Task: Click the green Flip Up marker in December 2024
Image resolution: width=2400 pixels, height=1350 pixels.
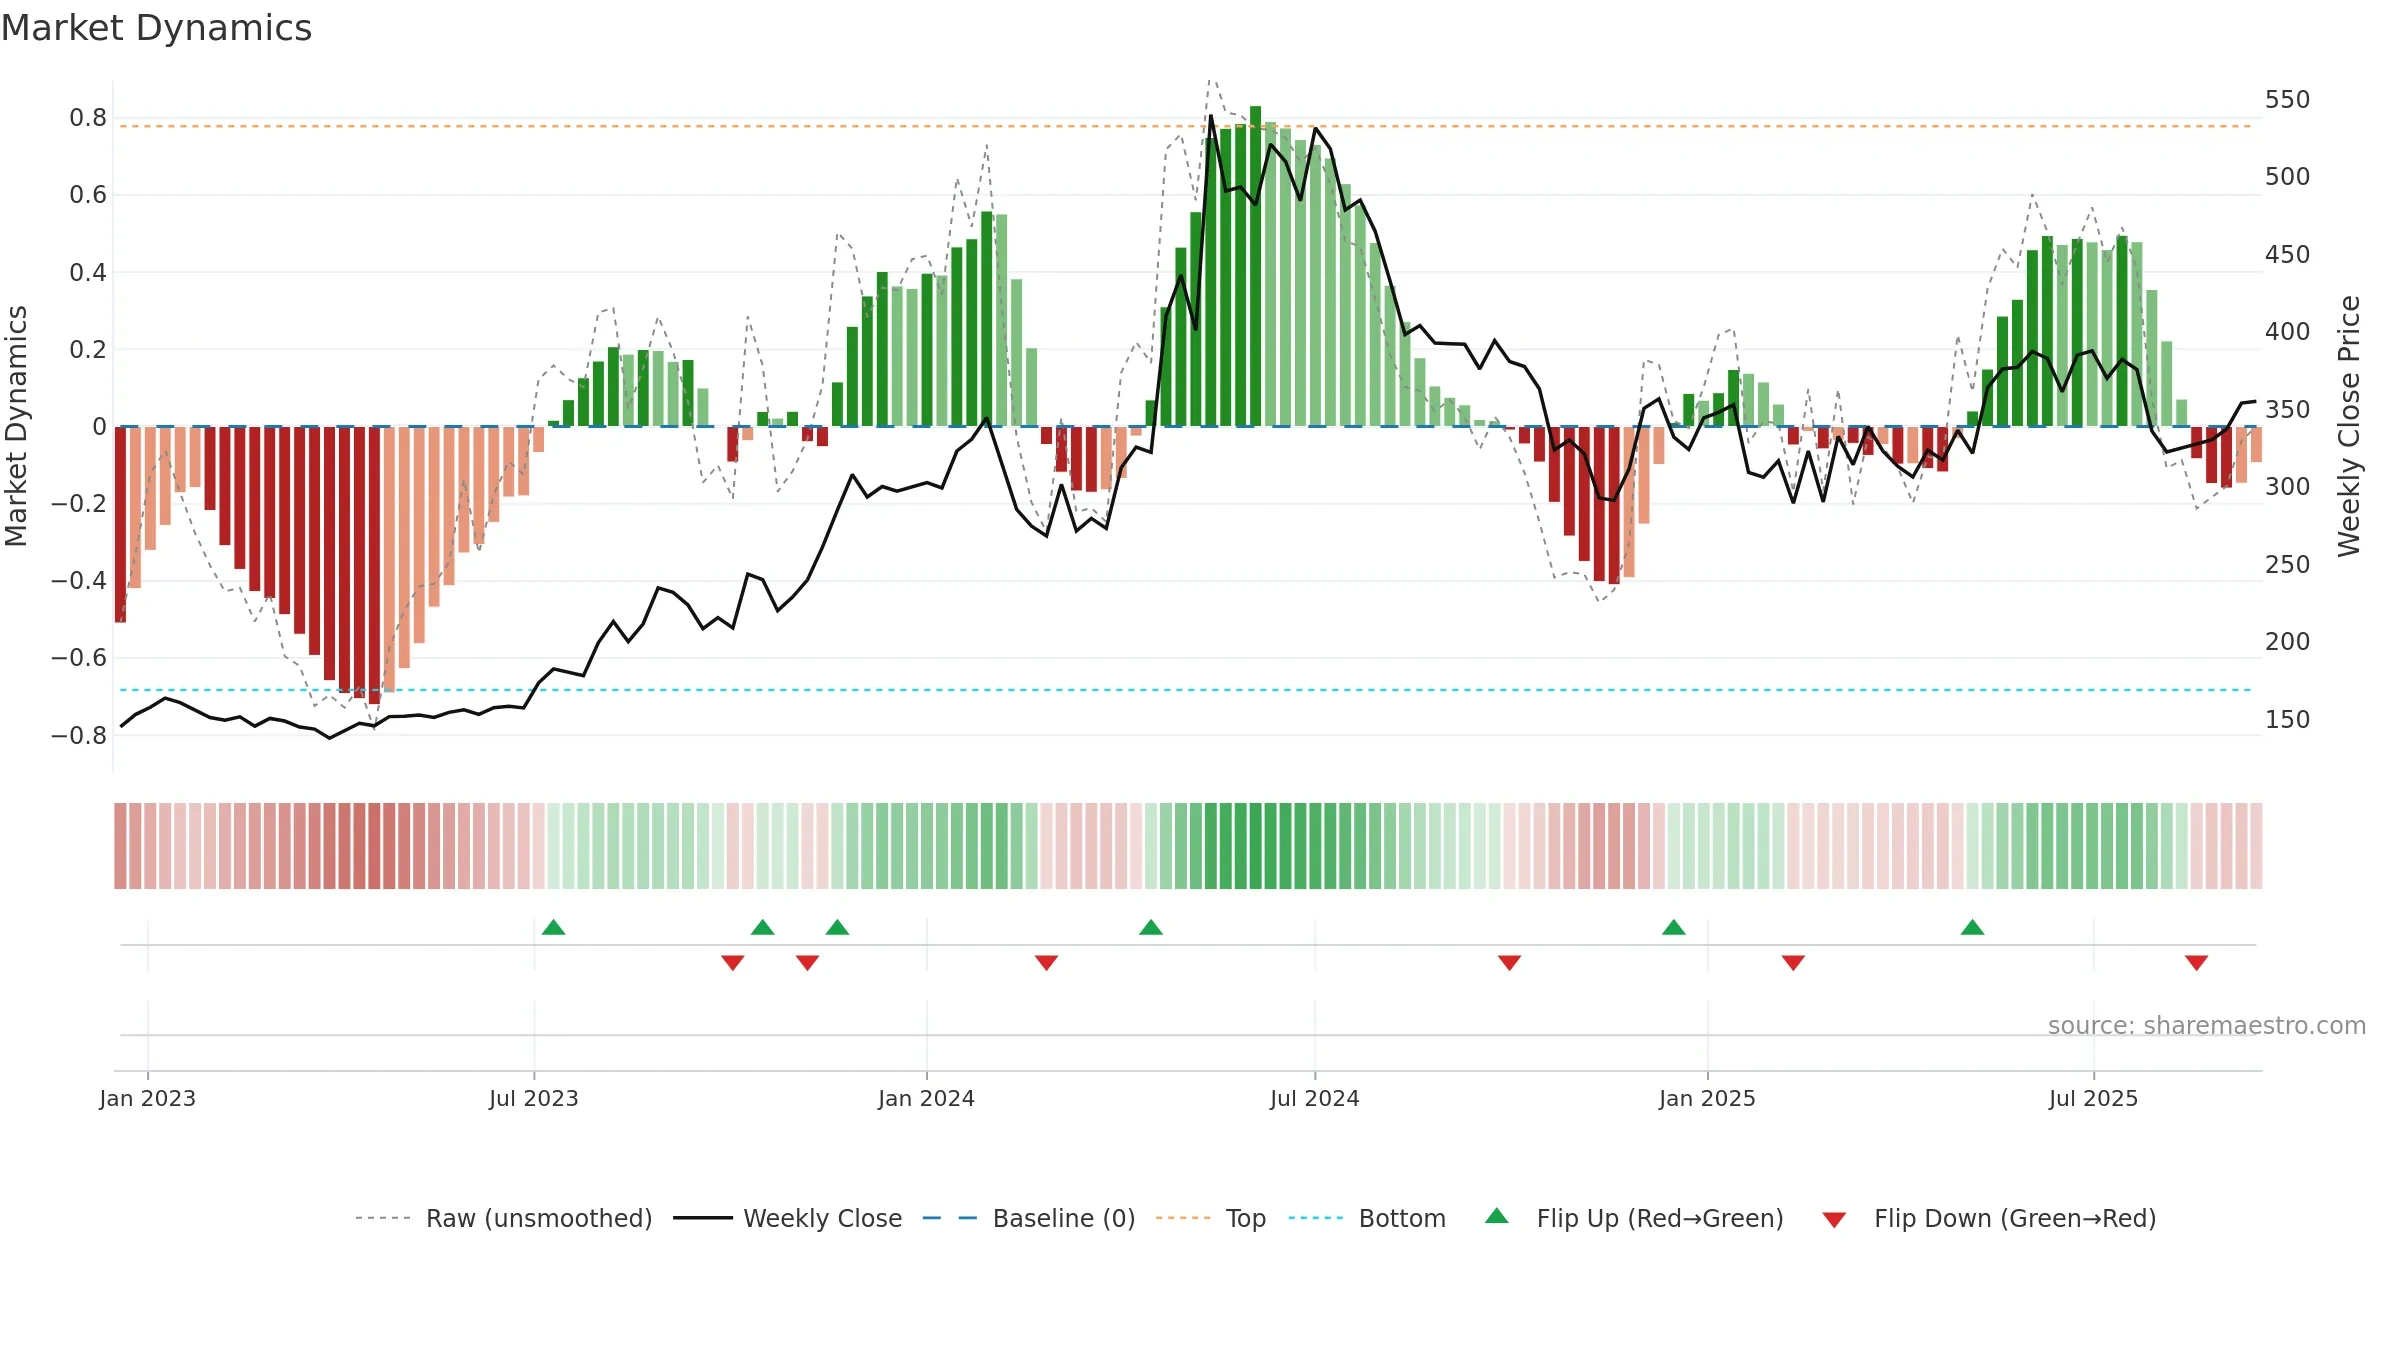Action: tap(1673, 927)
